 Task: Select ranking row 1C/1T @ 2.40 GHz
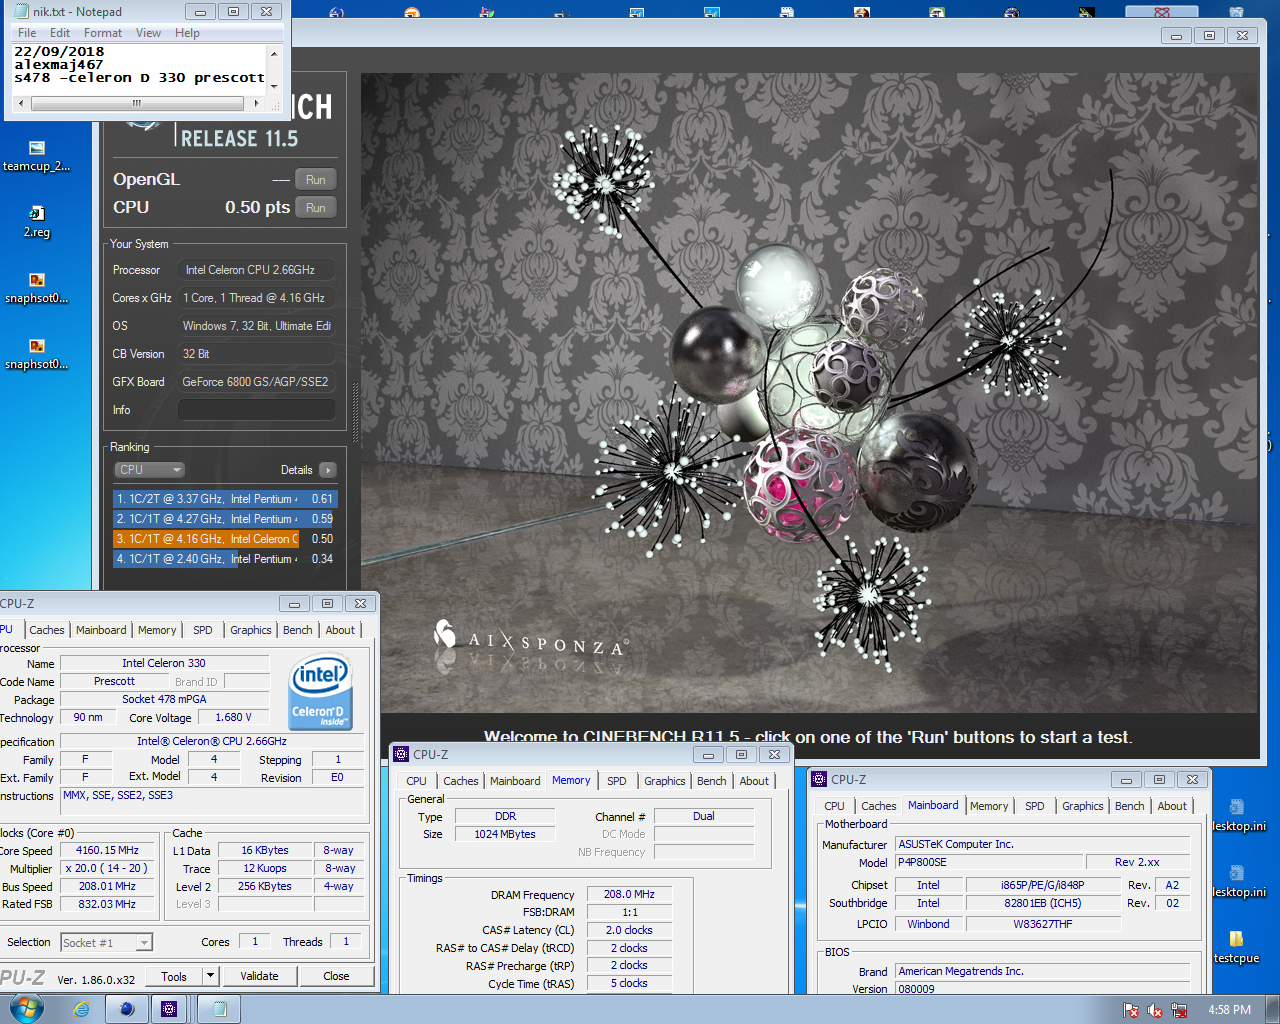pyautogui.click(x=225, y=559)
